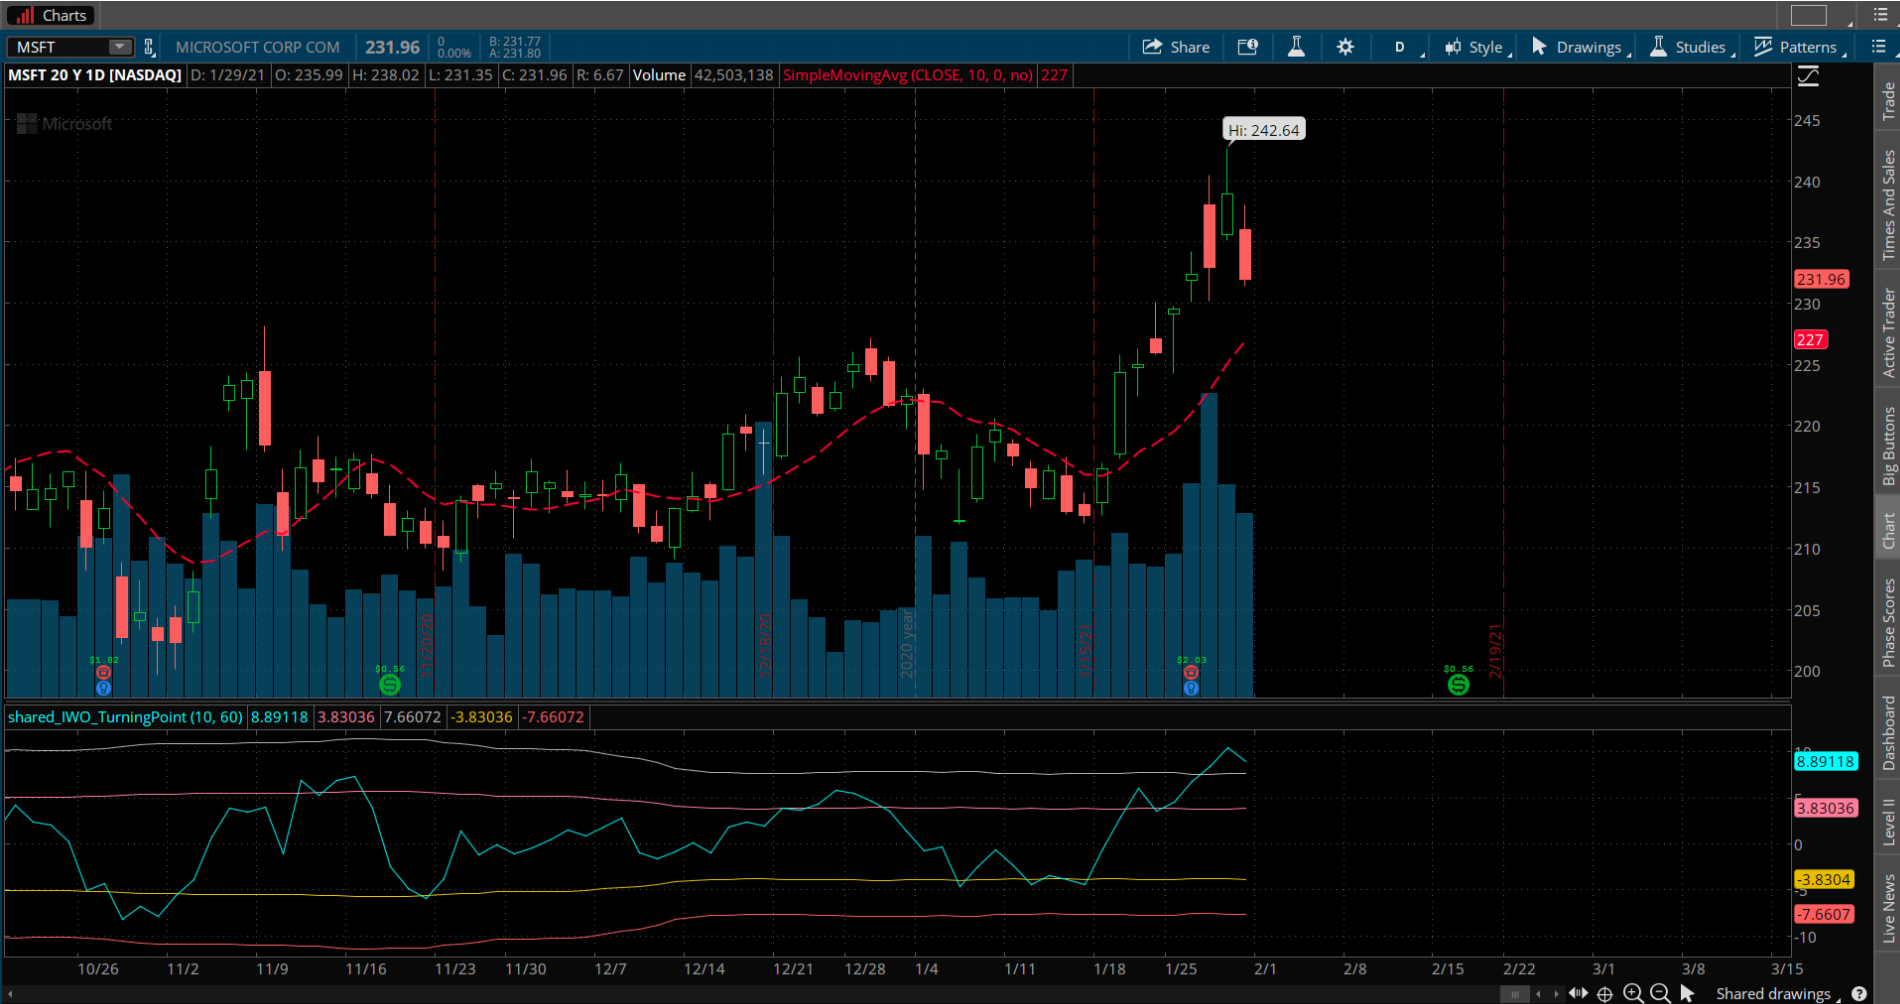The width and height of the screenshot is (1900, 1004).
Task: Open the Patterns menu
Action: [x=1800, y=47]
